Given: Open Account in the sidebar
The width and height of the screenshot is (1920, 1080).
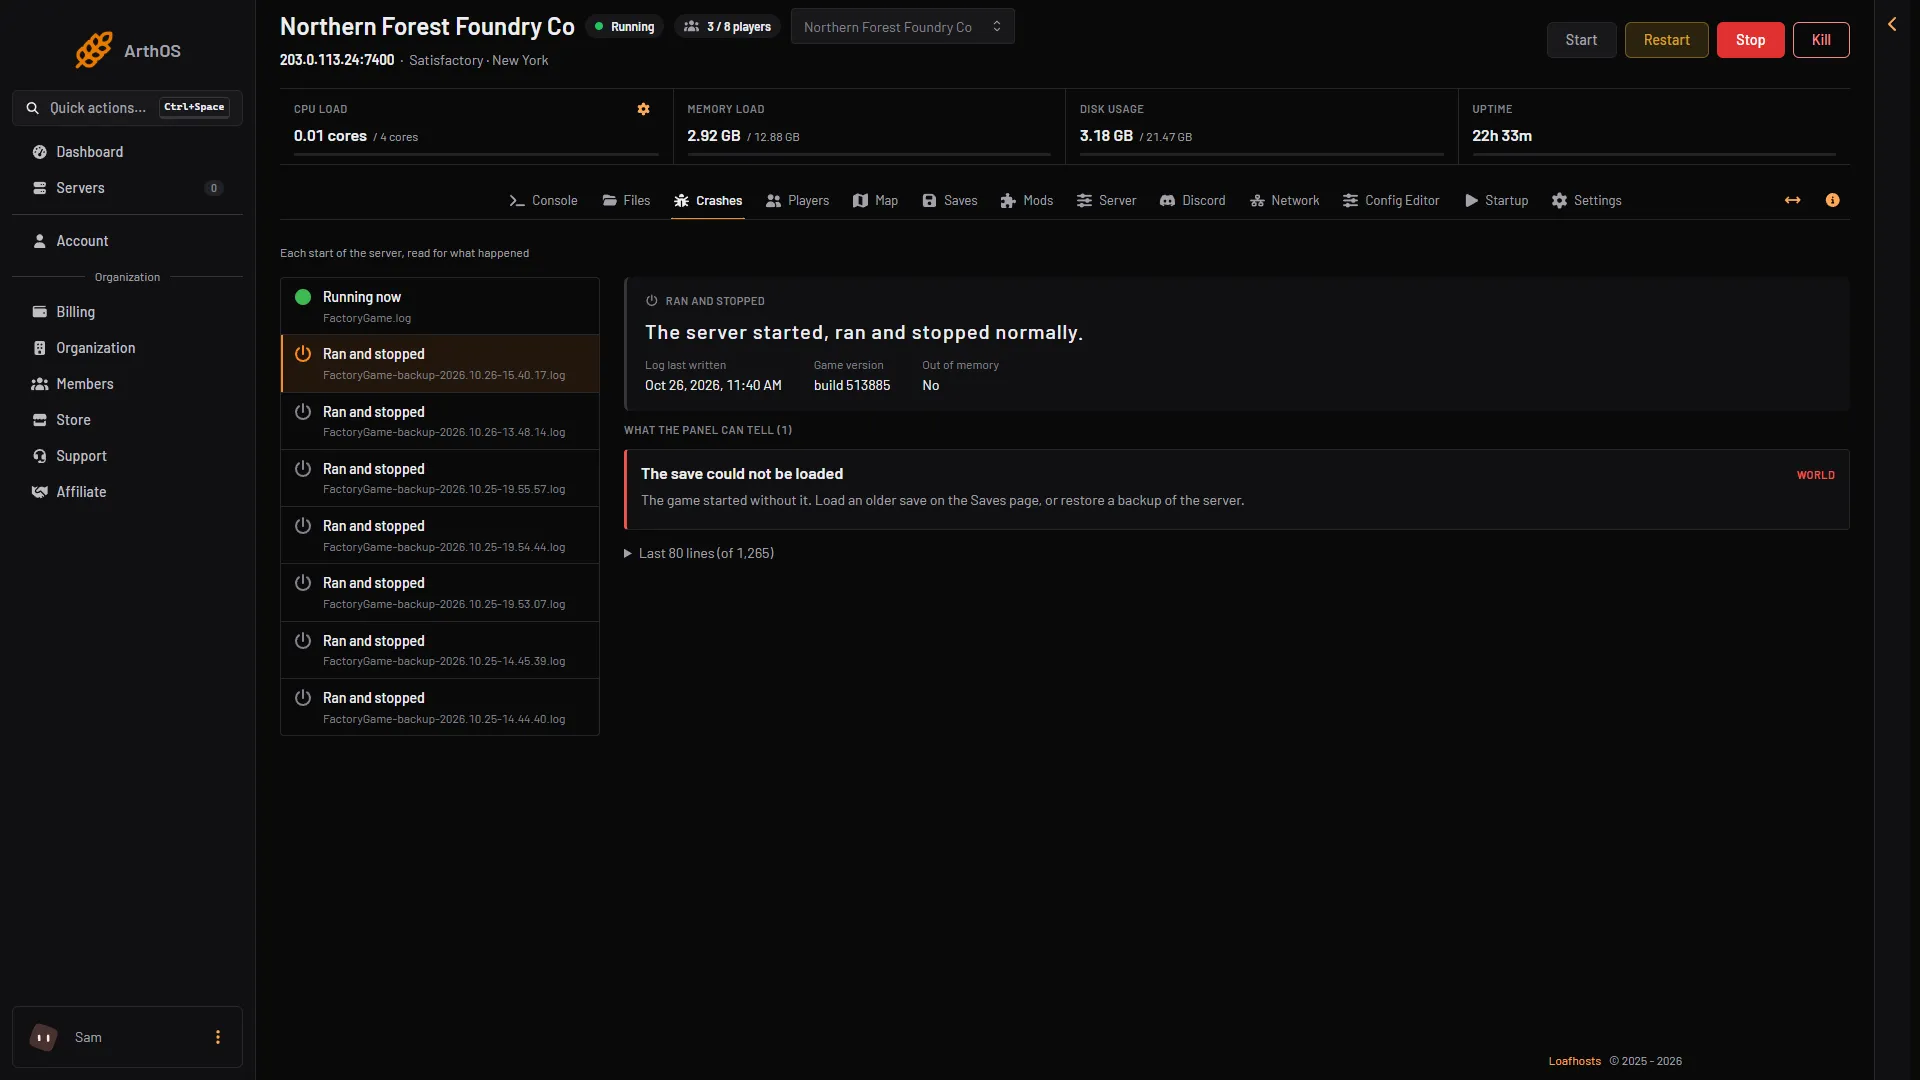Looking at the screenshot, I should click(x=127, y=241).
